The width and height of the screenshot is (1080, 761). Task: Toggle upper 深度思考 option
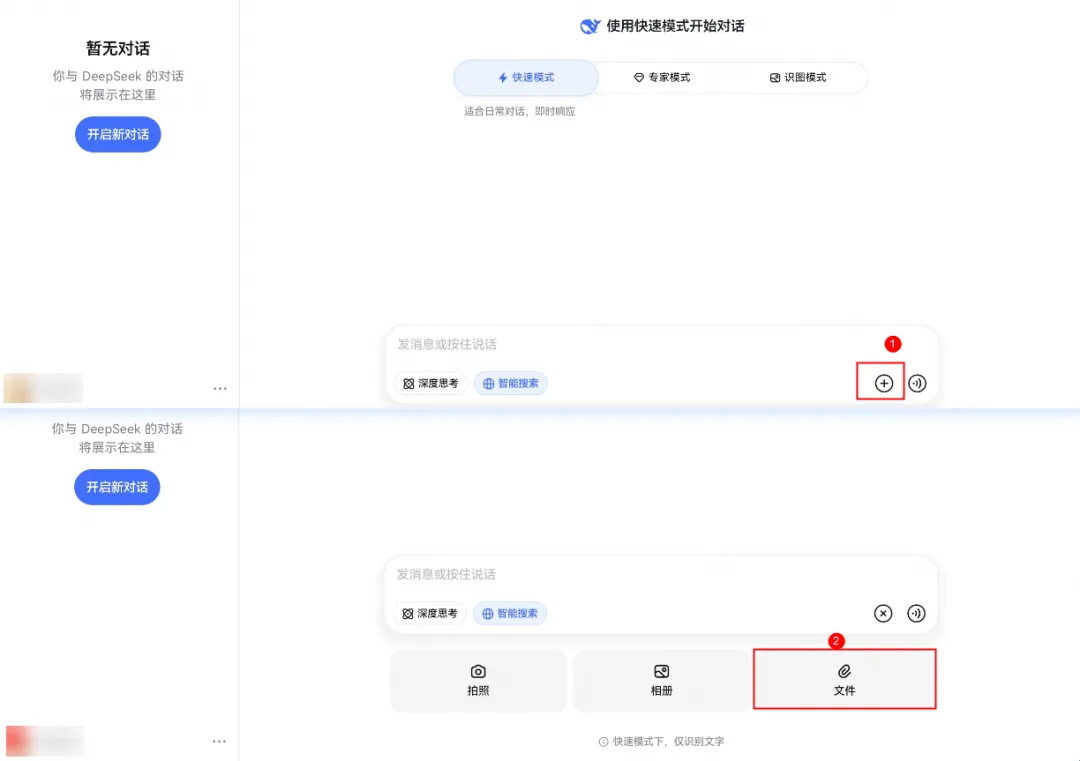point(430,384)
